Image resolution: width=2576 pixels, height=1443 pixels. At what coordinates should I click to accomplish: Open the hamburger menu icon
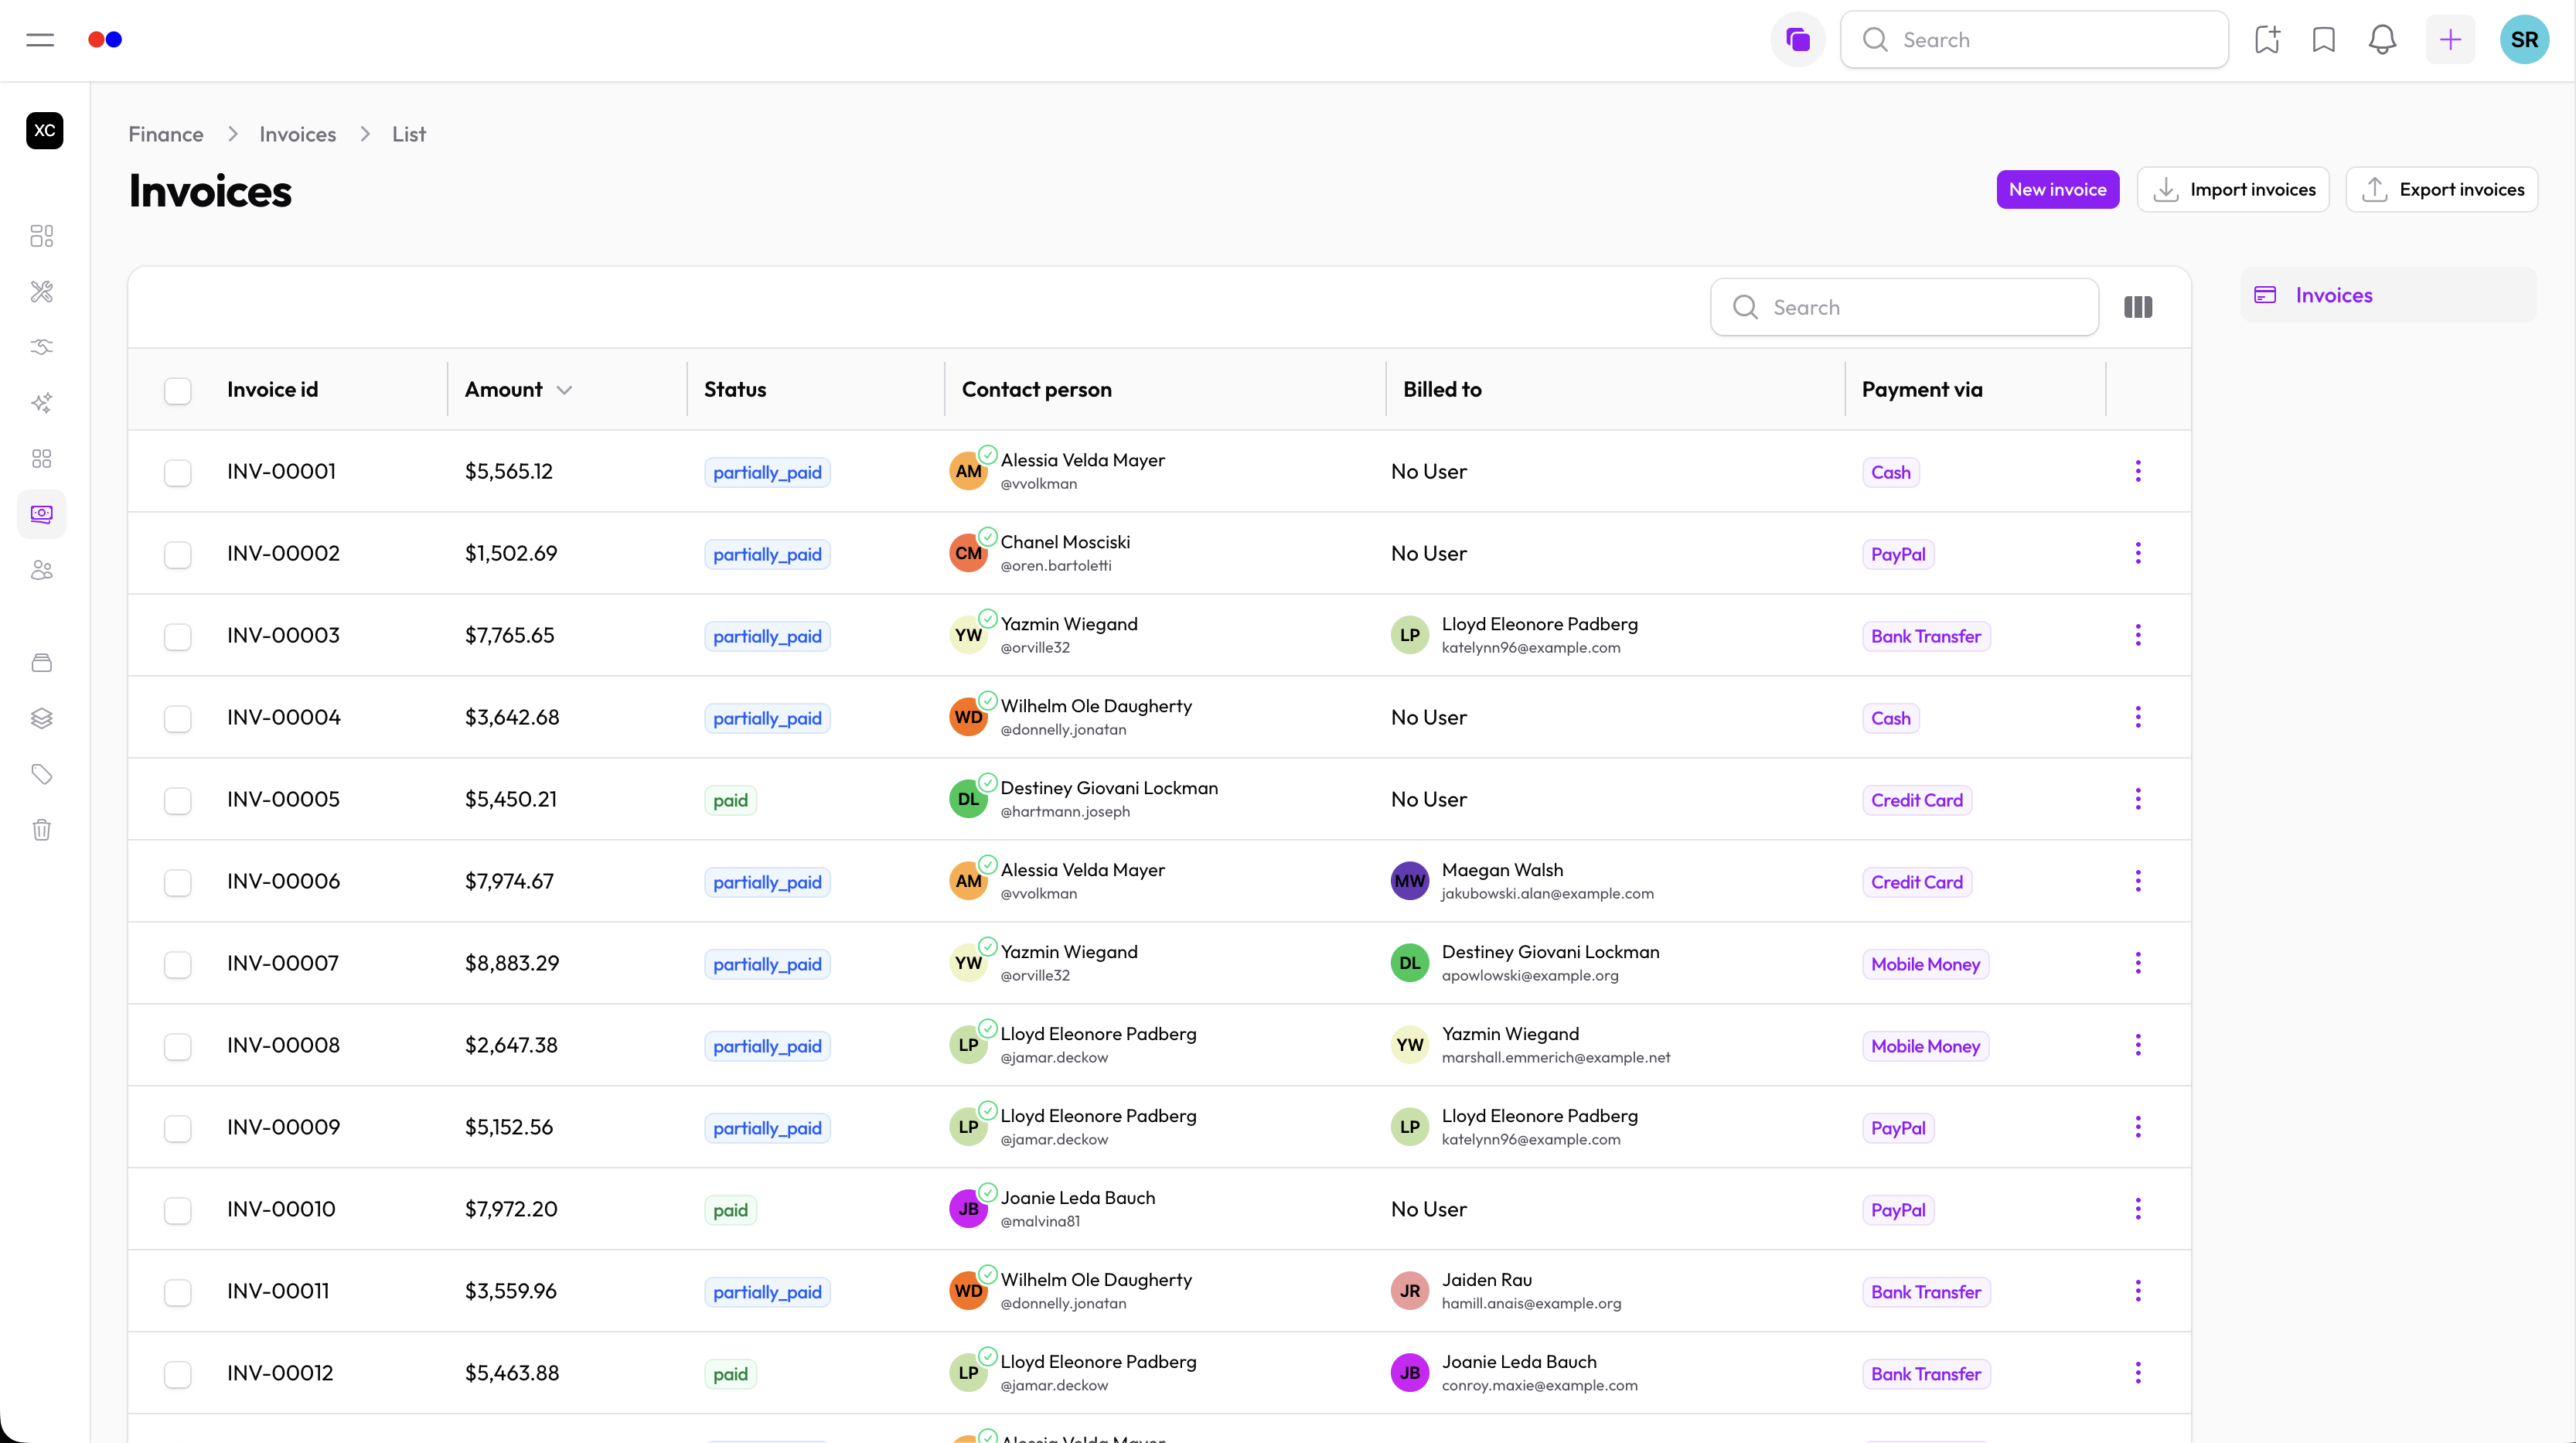tap(40, 40)
